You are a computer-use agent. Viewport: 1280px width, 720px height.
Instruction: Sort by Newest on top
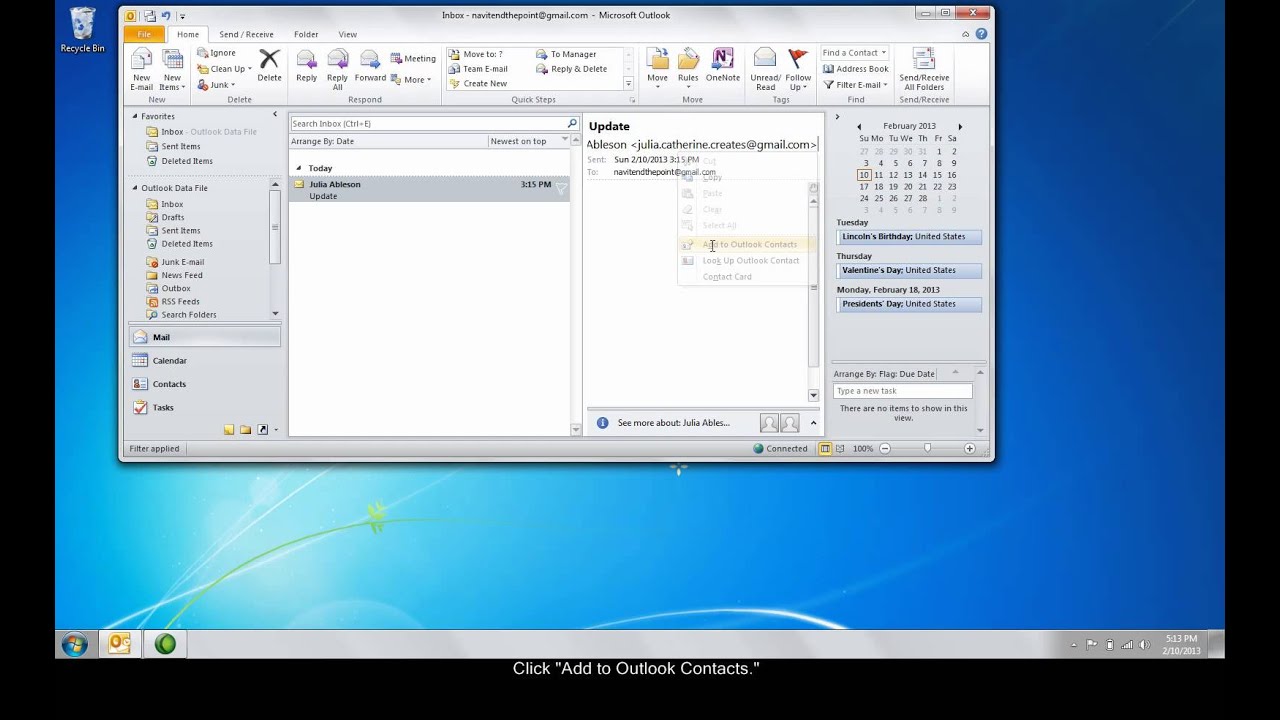tap(518, 141)
